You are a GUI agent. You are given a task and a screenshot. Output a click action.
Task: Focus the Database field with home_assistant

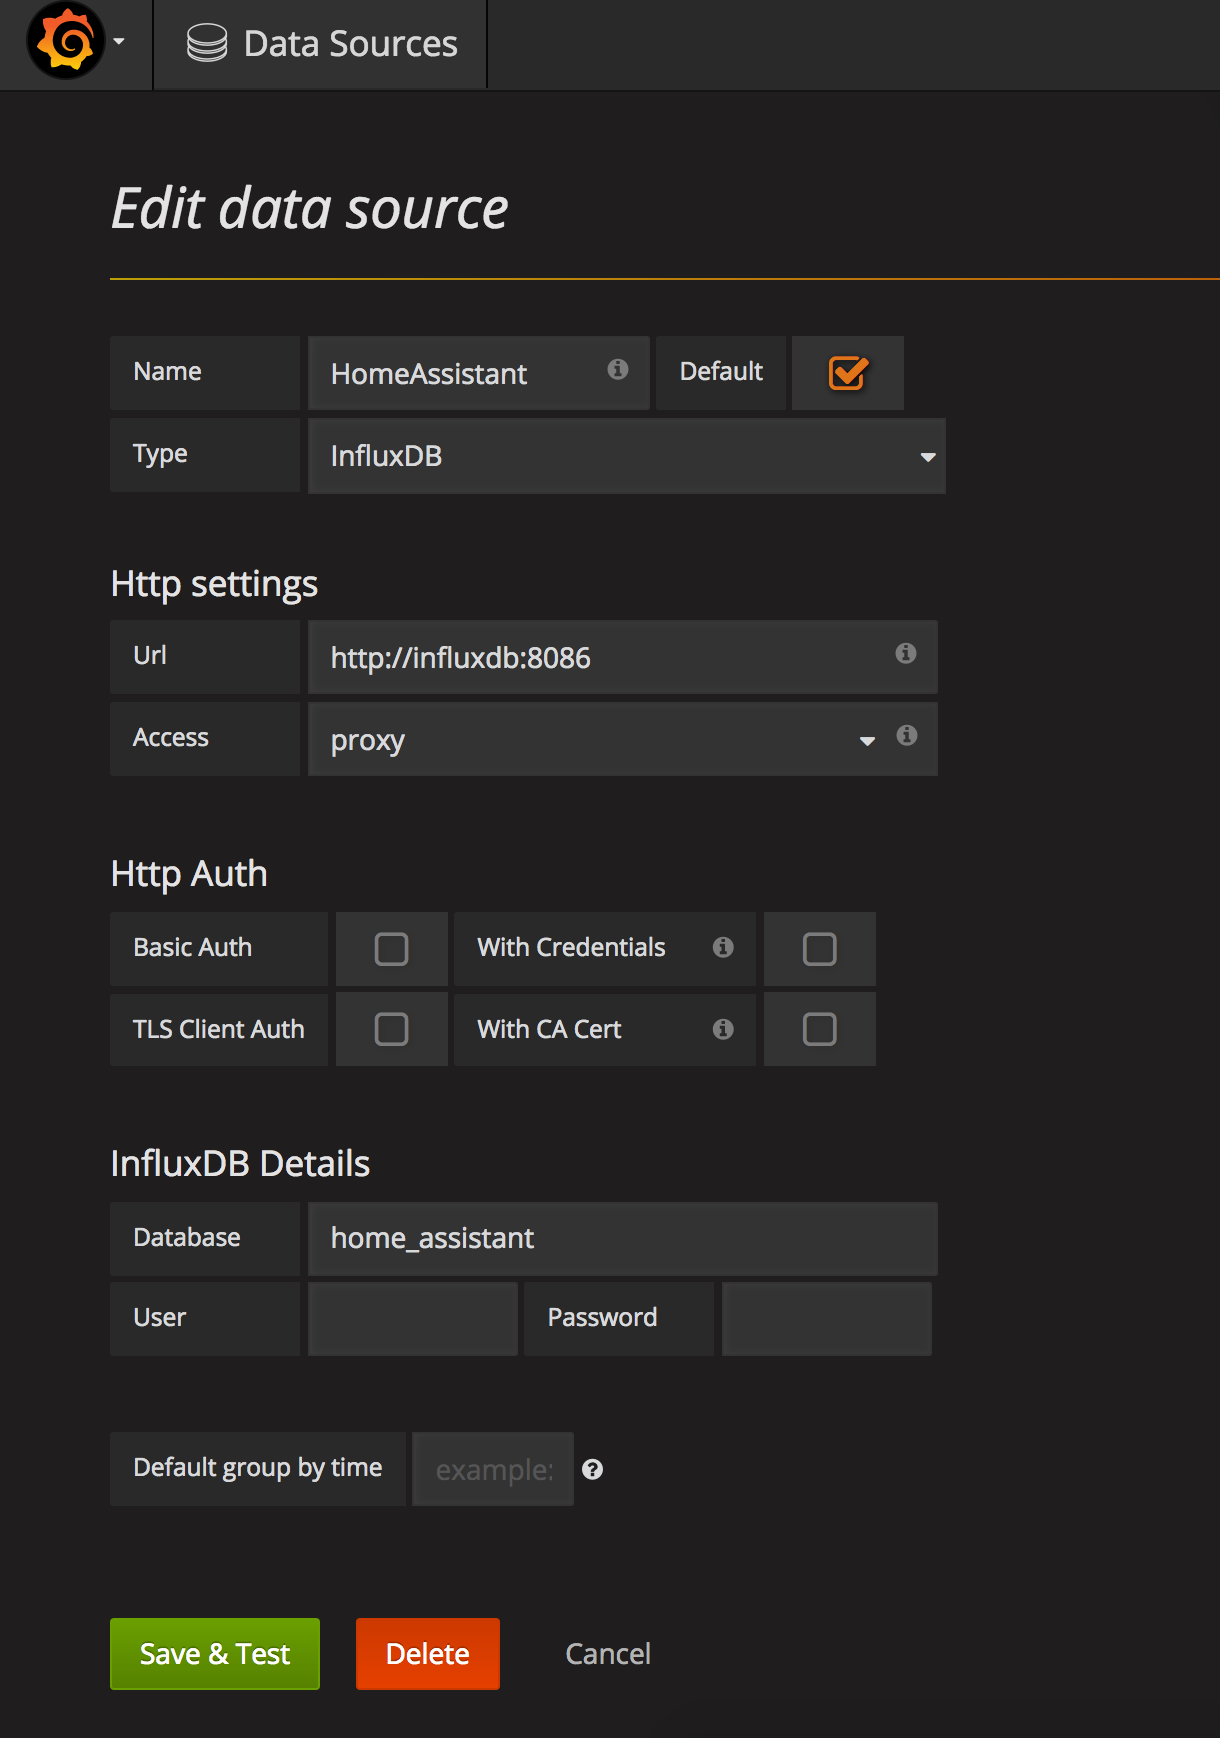point(623,1239)
